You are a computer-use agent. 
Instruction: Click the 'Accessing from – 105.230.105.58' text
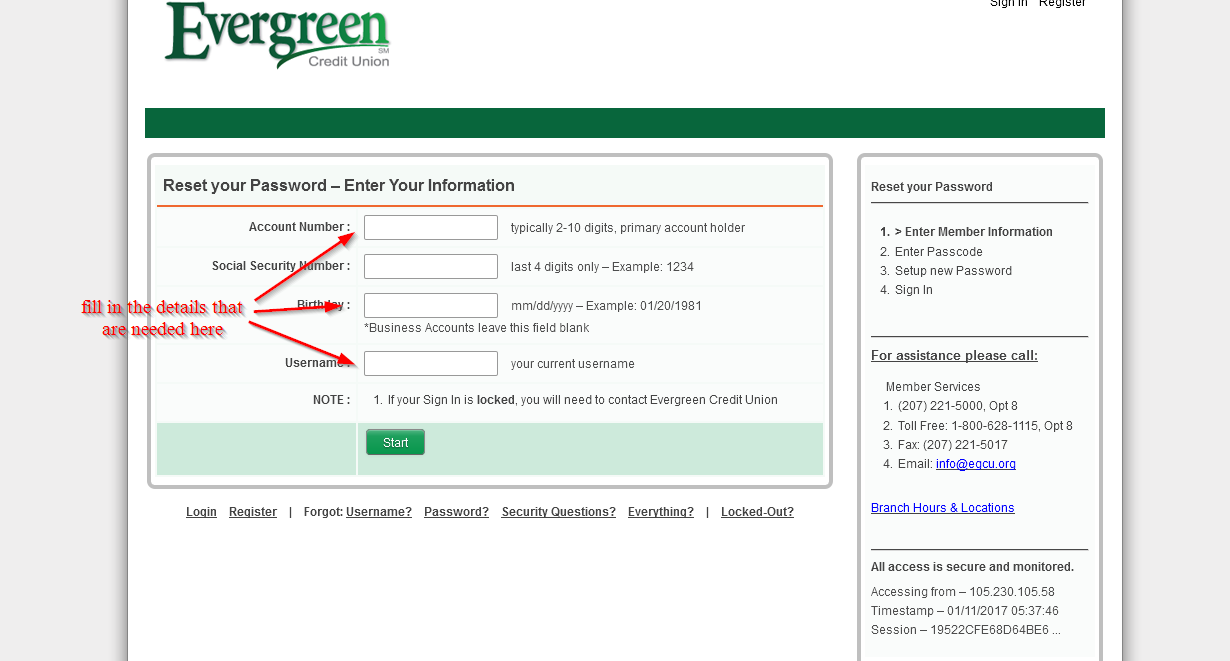click(963, 592)
